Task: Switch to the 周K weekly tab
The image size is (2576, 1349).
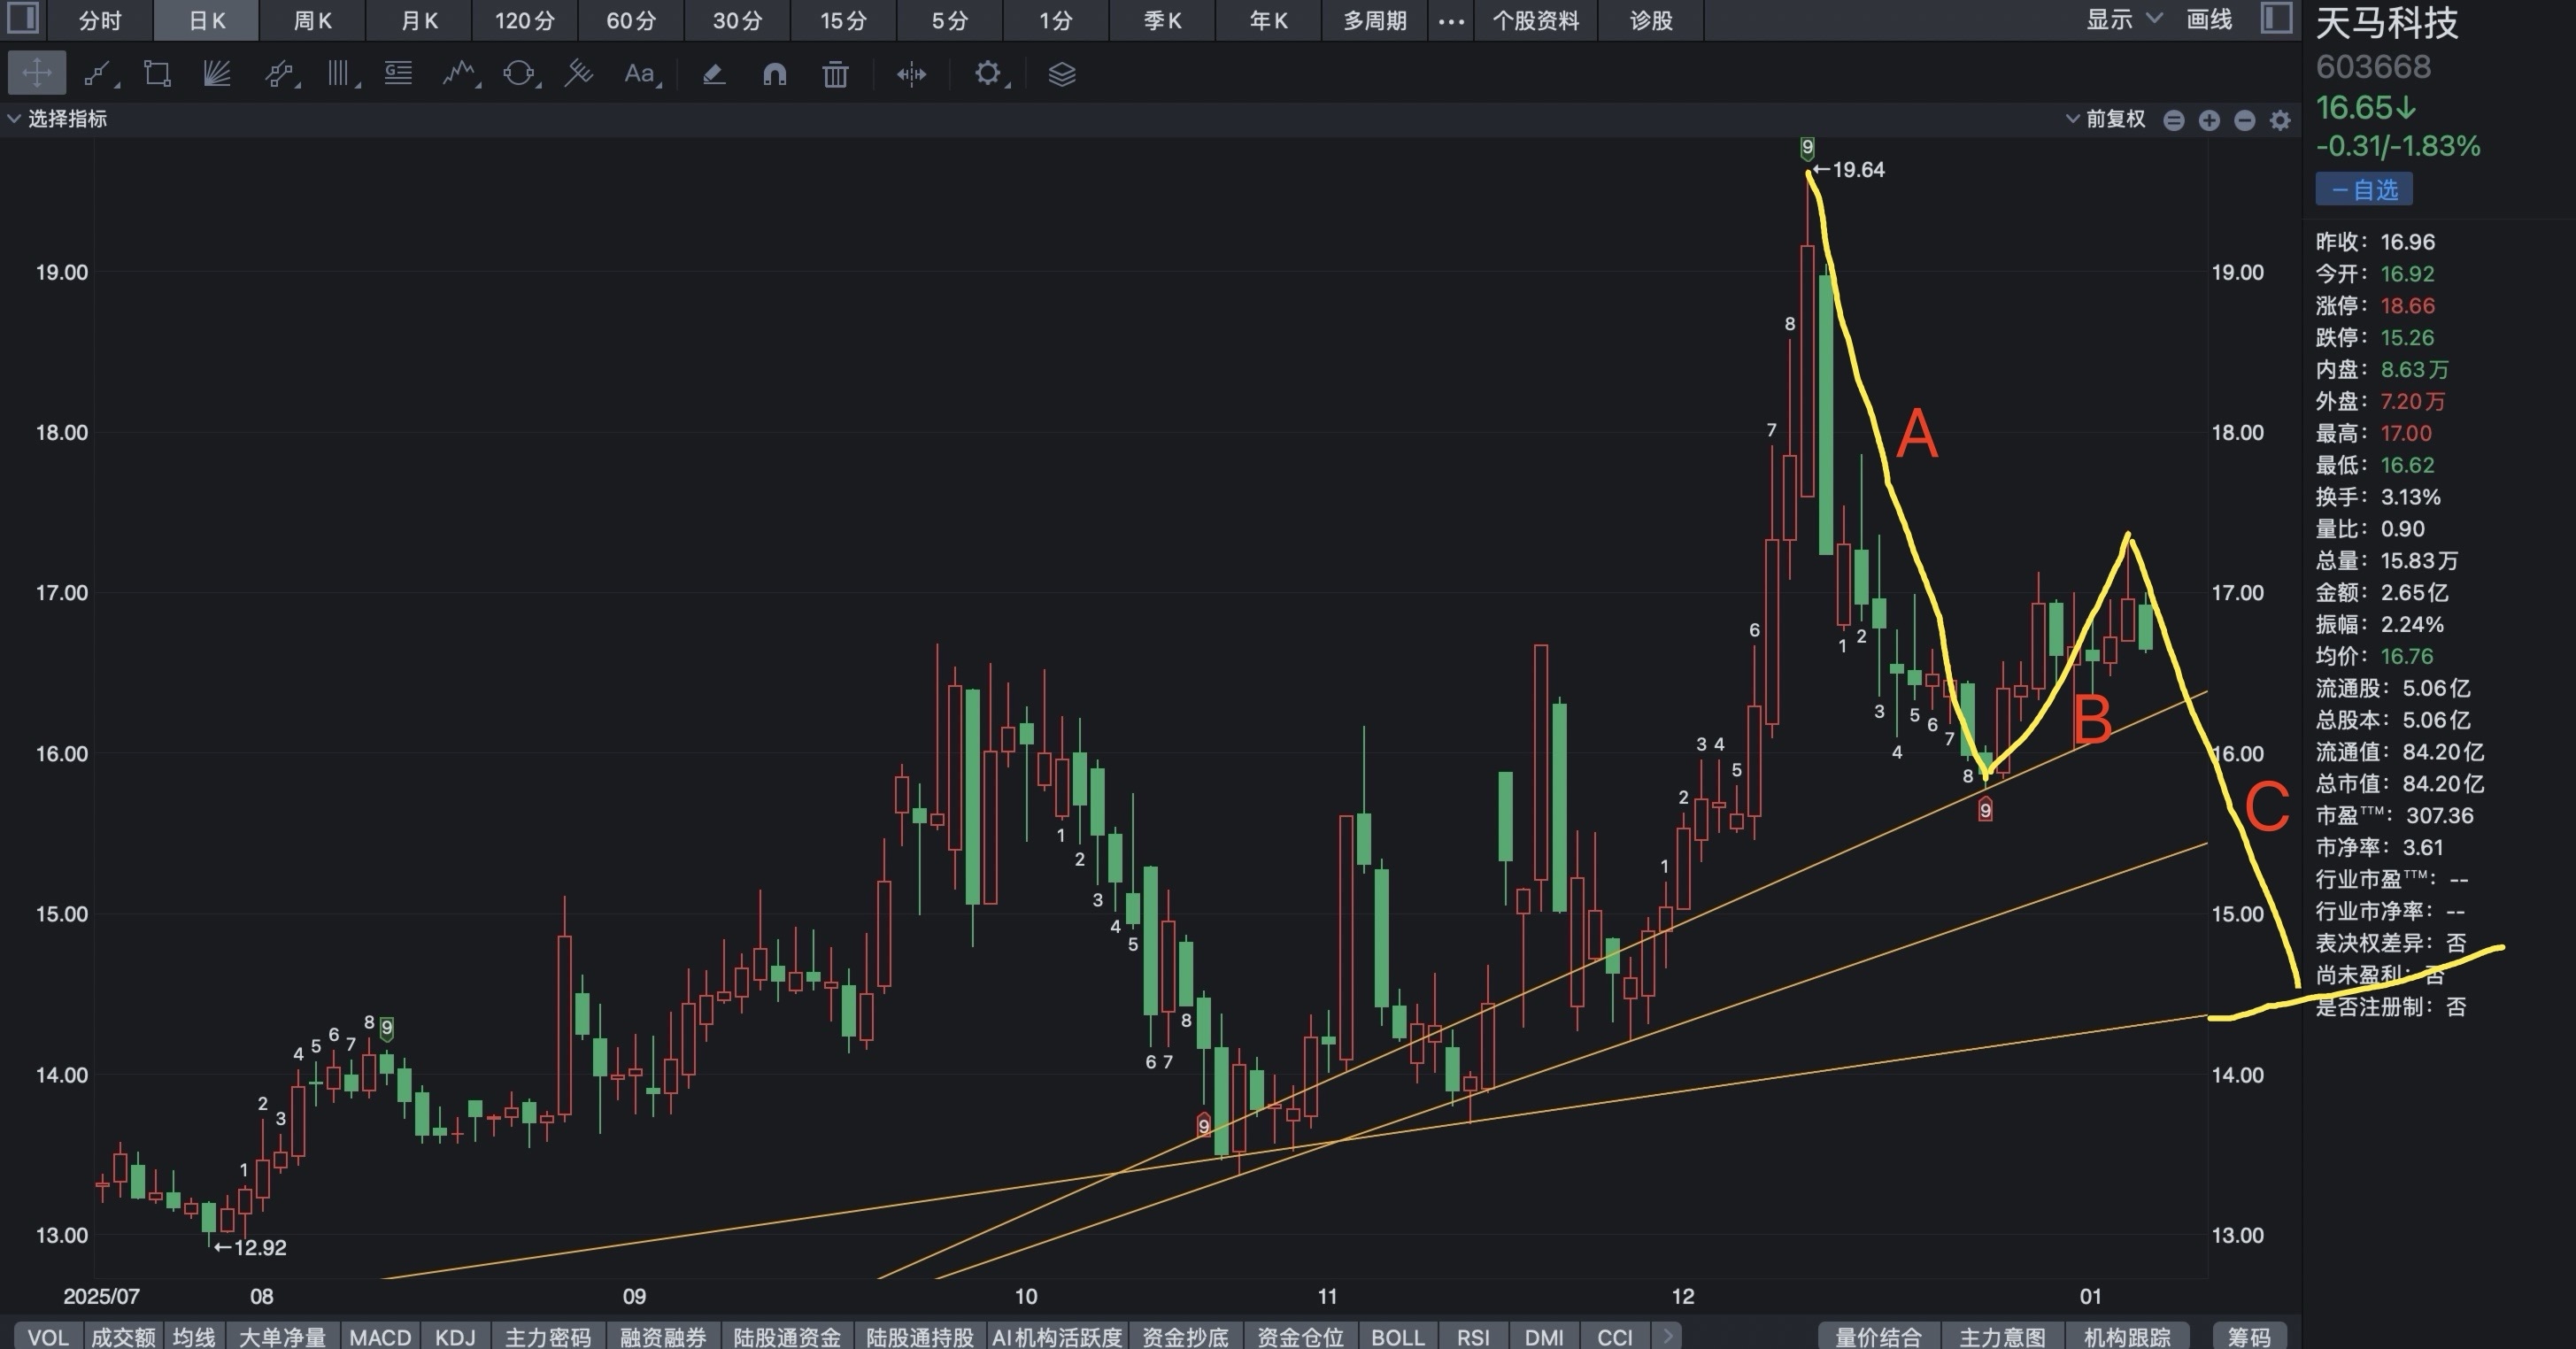Action: (312, 20)
